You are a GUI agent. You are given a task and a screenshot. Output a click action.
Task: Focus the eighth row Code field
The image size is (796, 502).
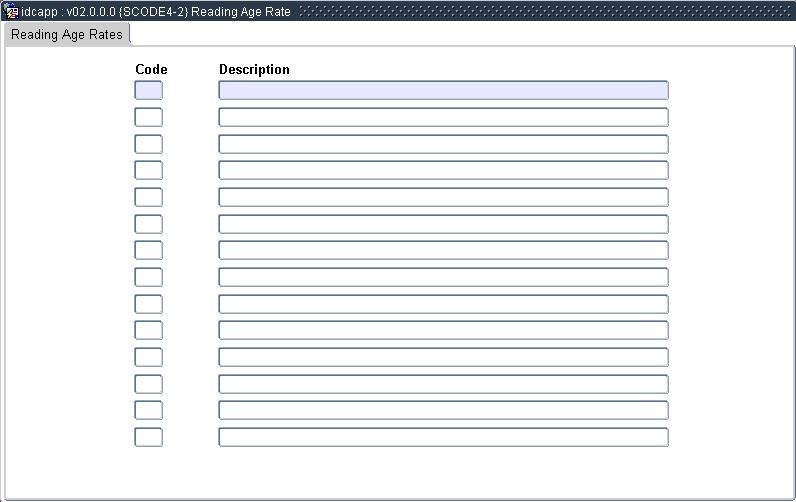(x=148, y=277)
